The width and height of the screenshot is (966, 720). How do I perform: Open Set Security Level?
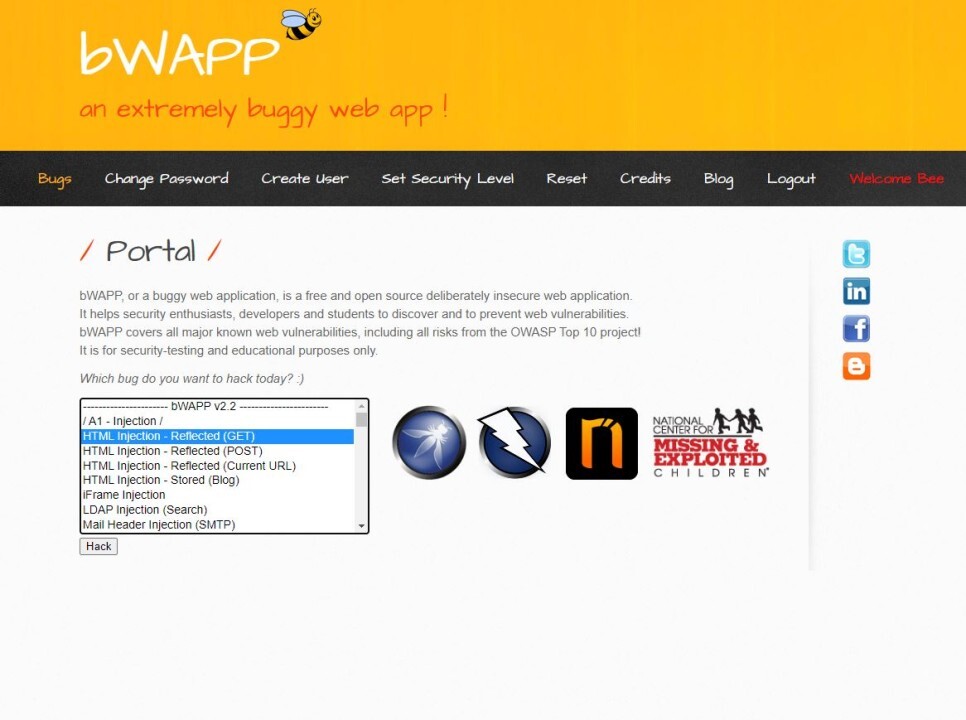tap(447, 179)
